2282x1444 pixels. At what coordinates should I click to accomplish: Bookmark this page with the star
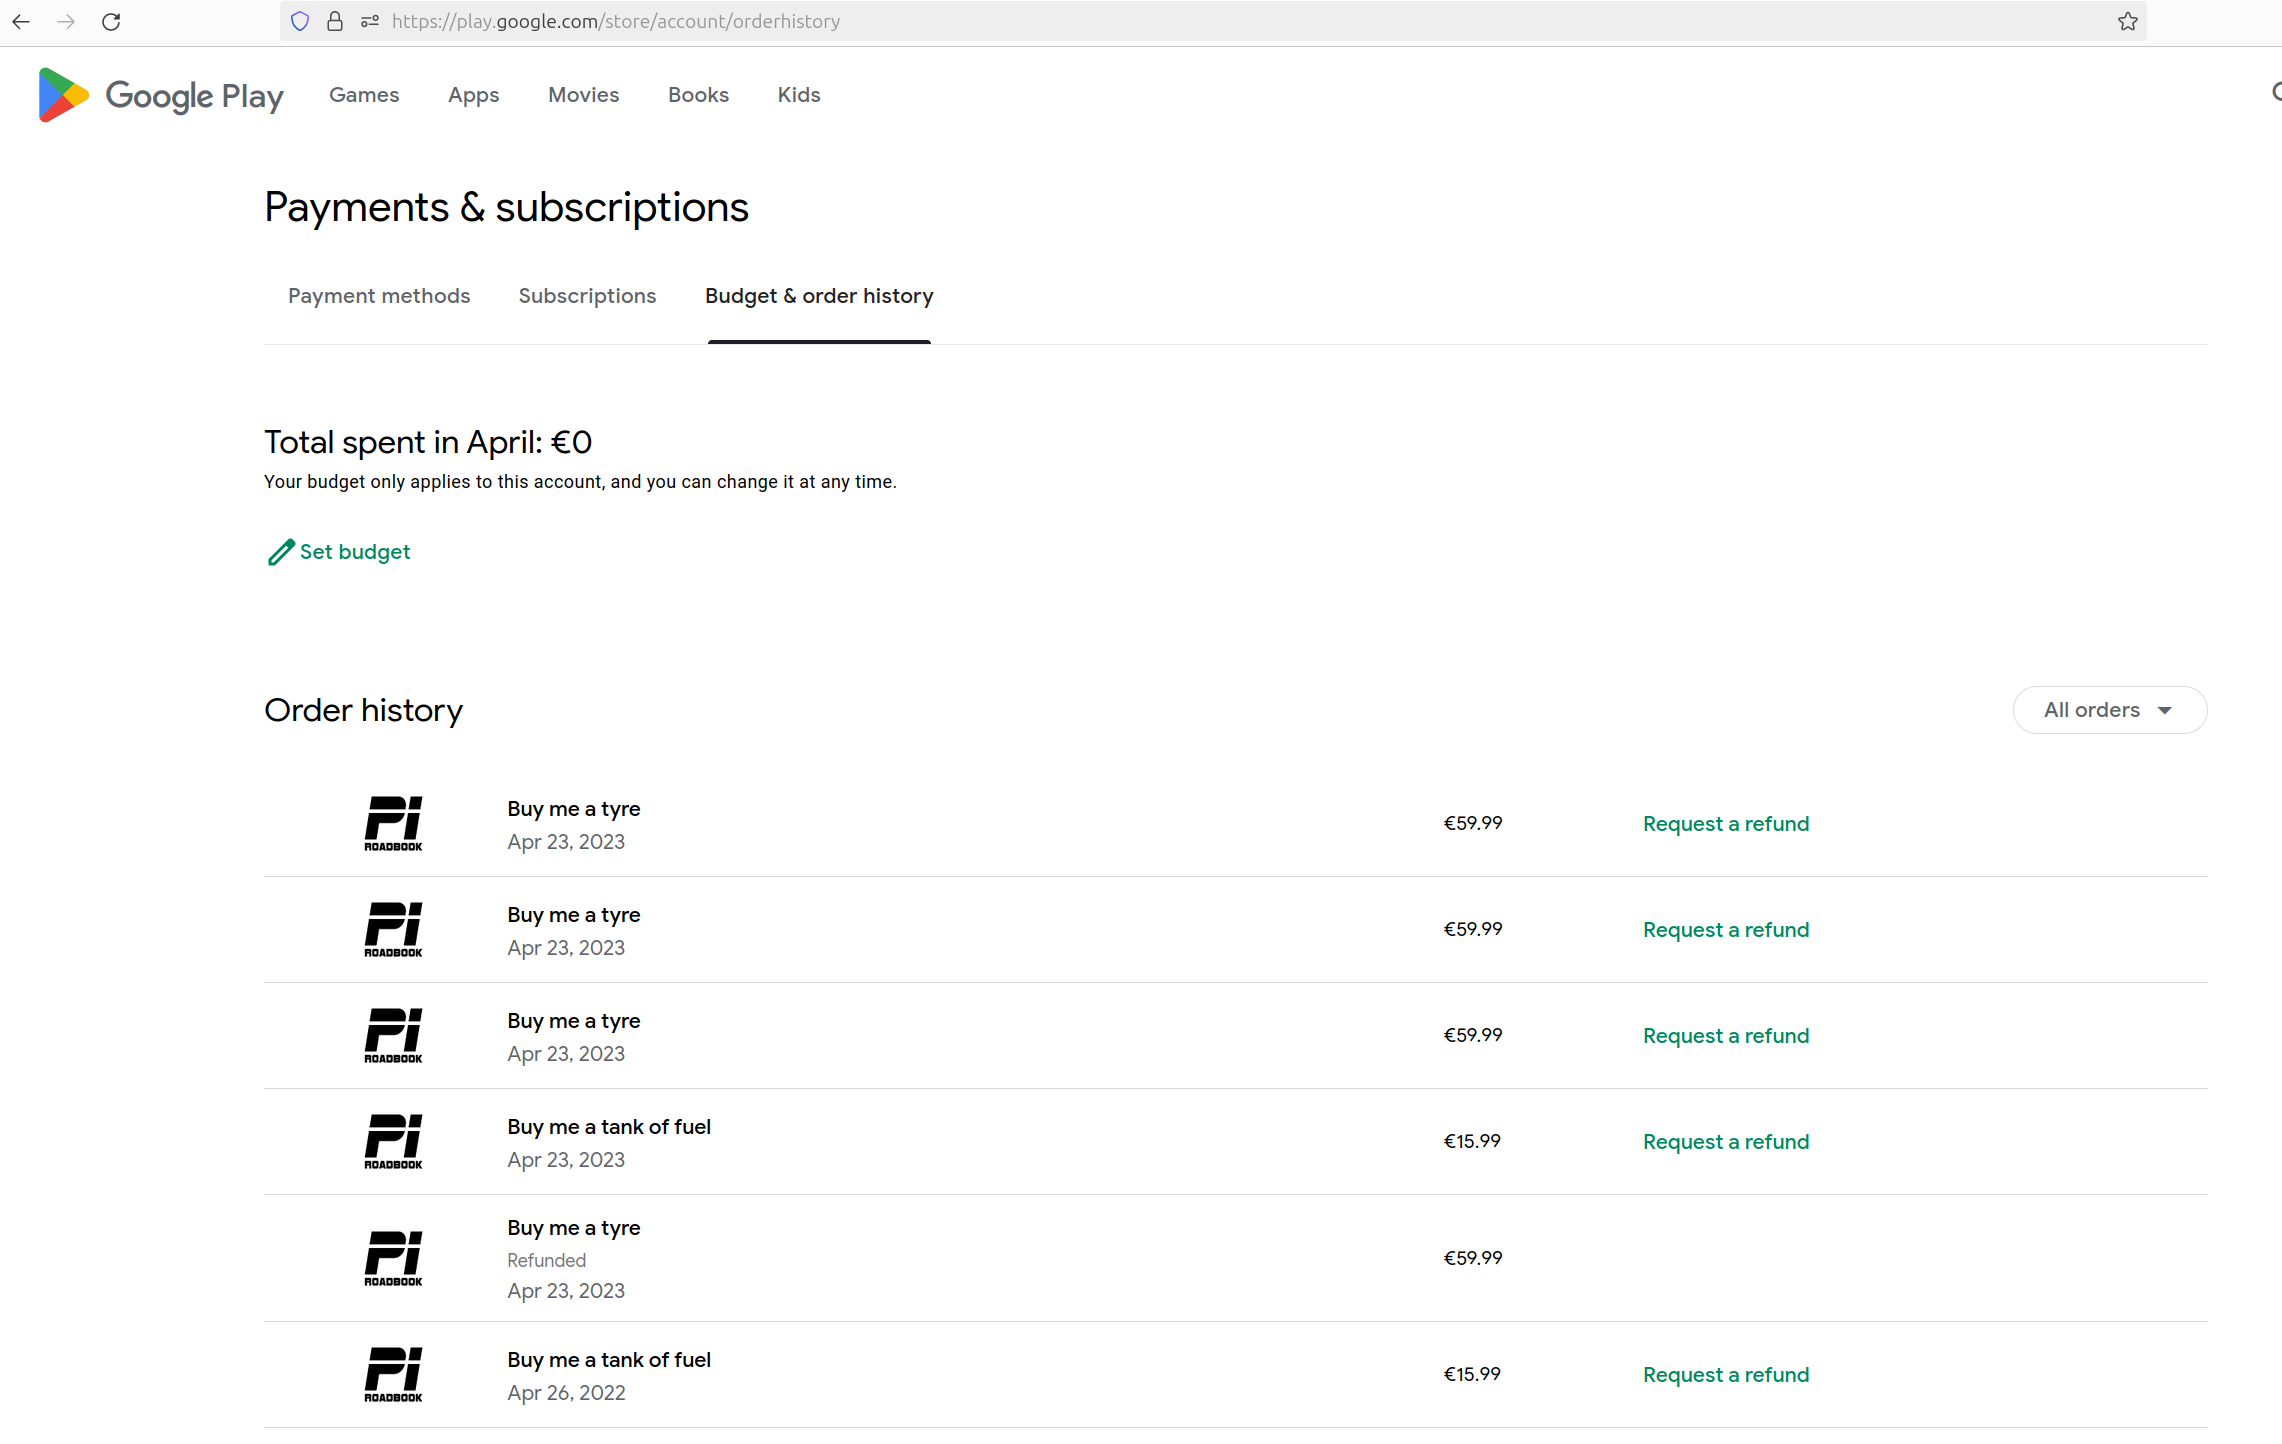(x=2127, y=21)
